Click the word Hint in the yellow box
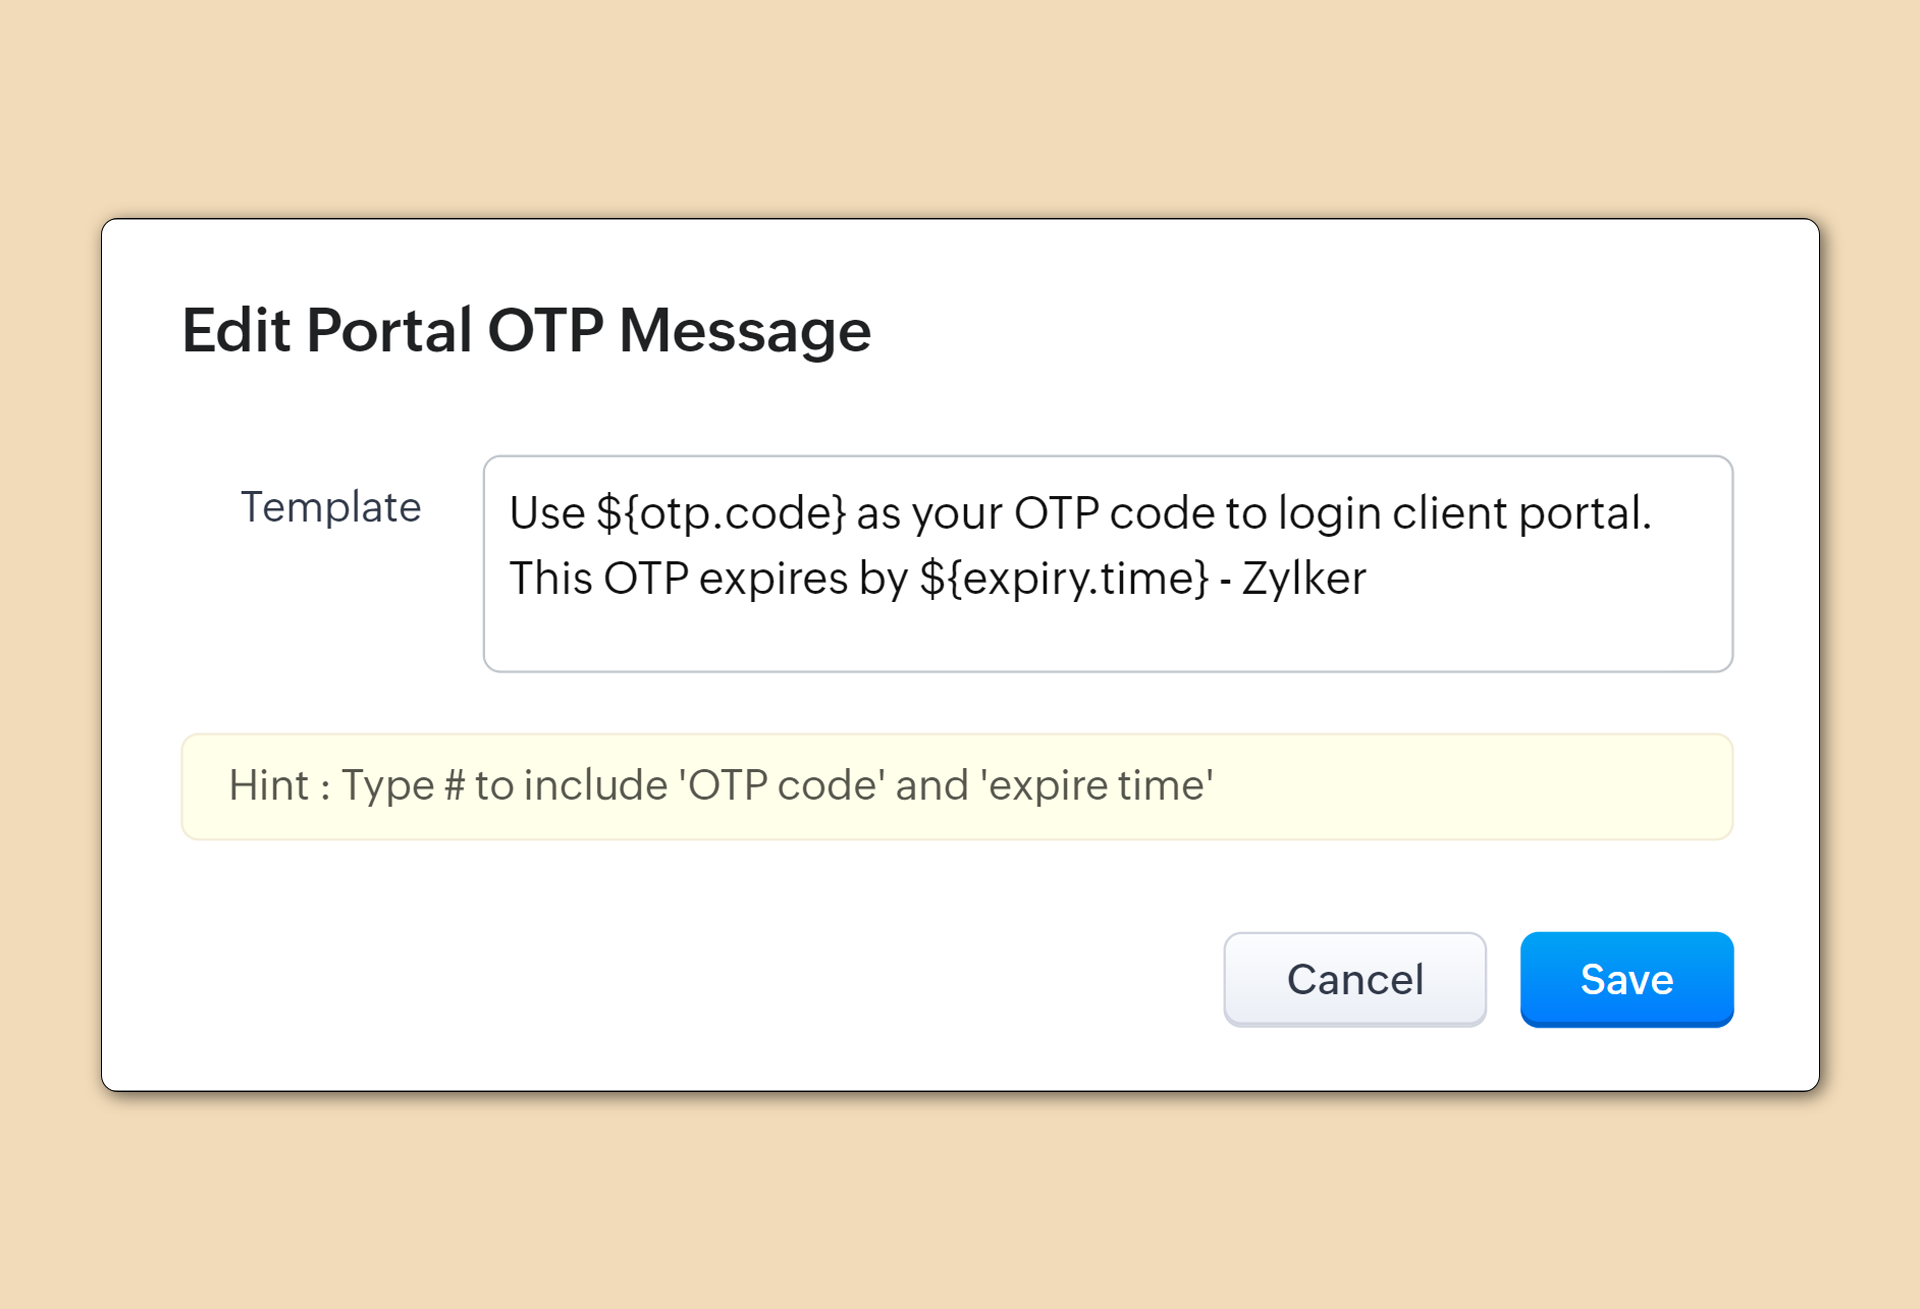Screen dimensions: 1920x1309 pyautogui.click(x=268, y=785)
